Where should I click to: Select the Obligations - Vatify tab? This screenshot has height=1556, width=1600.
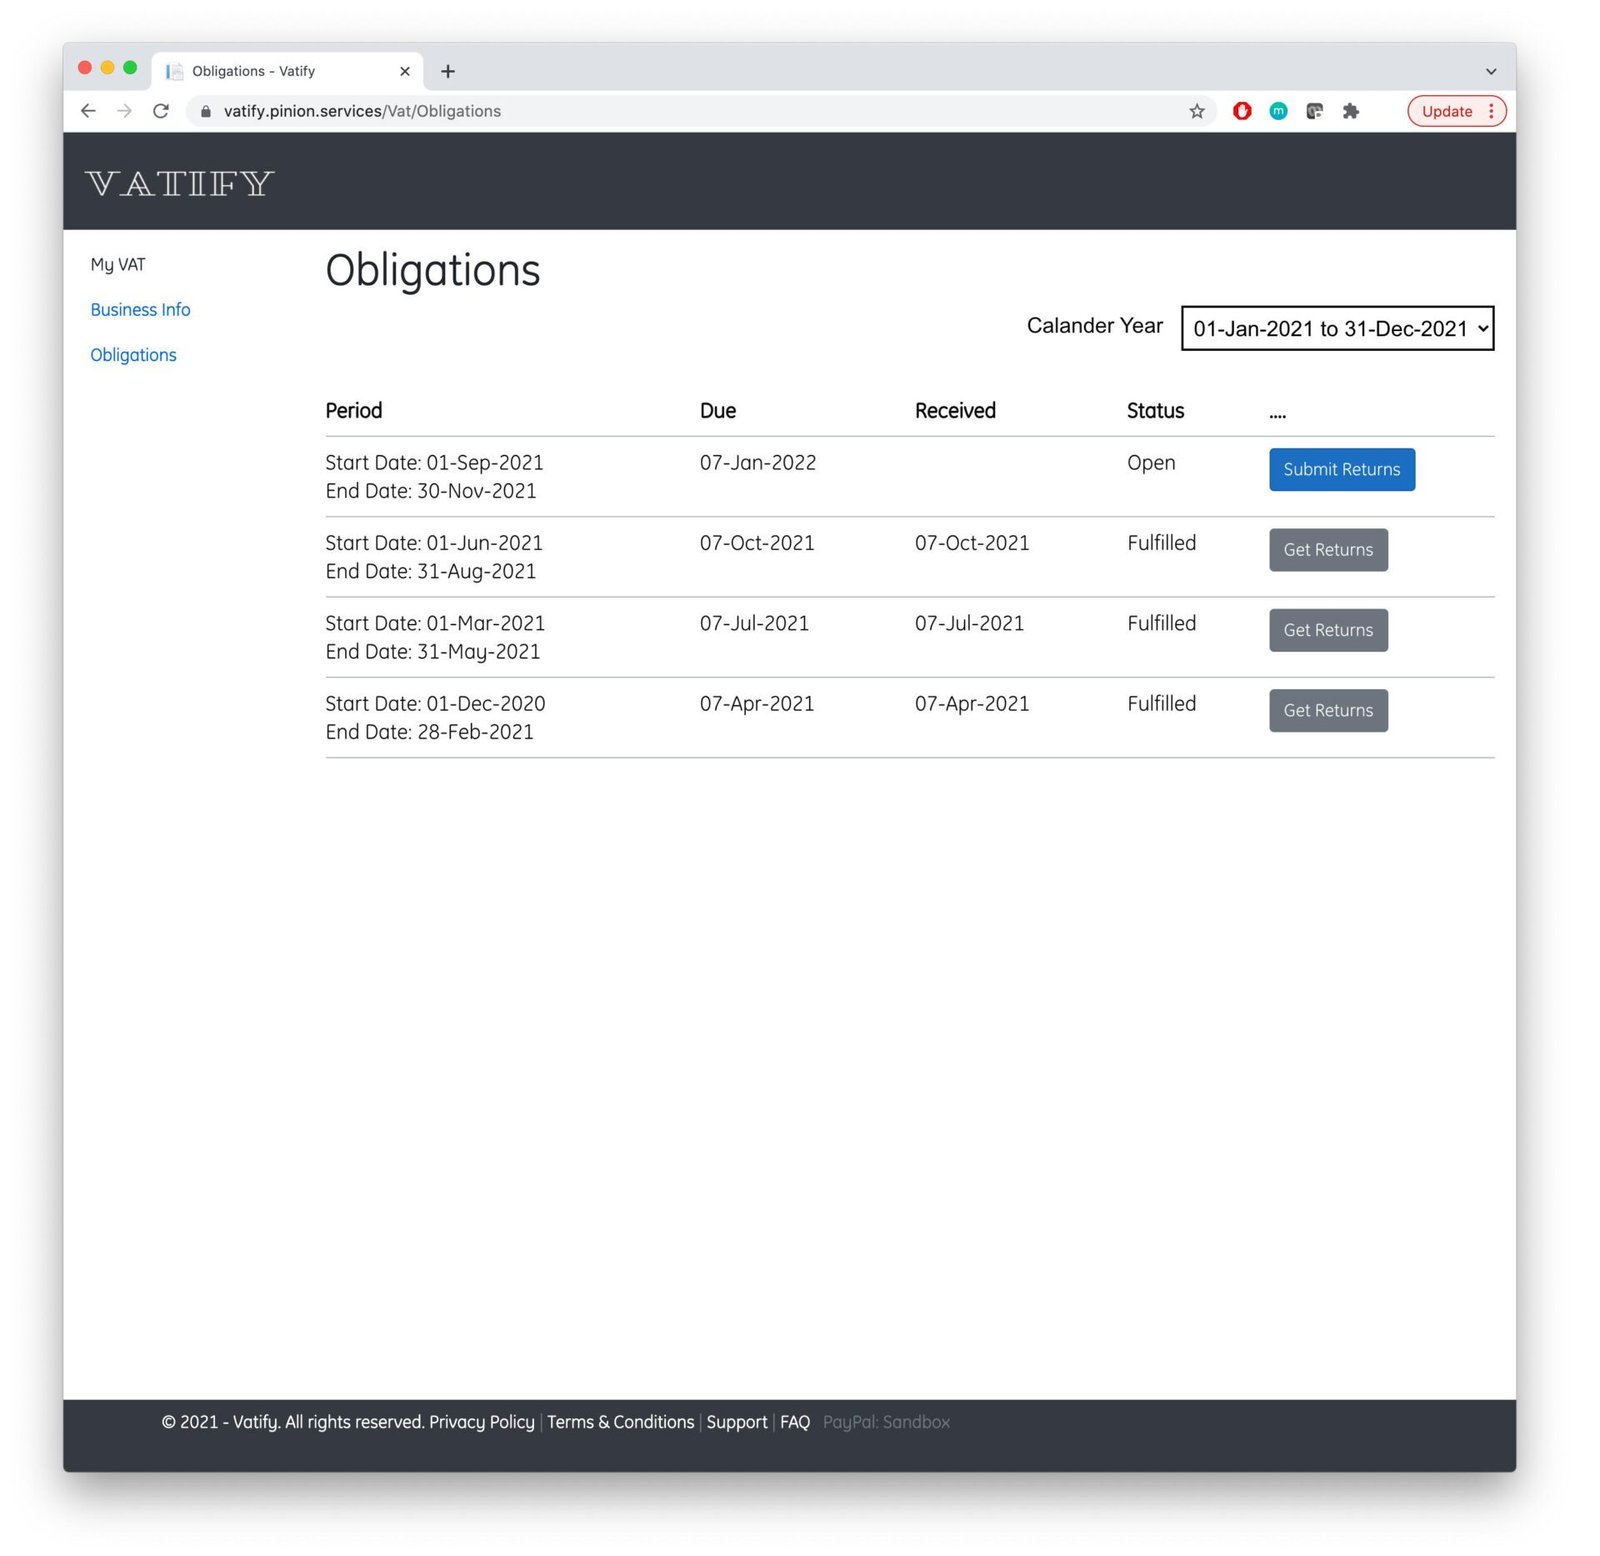(288, 71)
